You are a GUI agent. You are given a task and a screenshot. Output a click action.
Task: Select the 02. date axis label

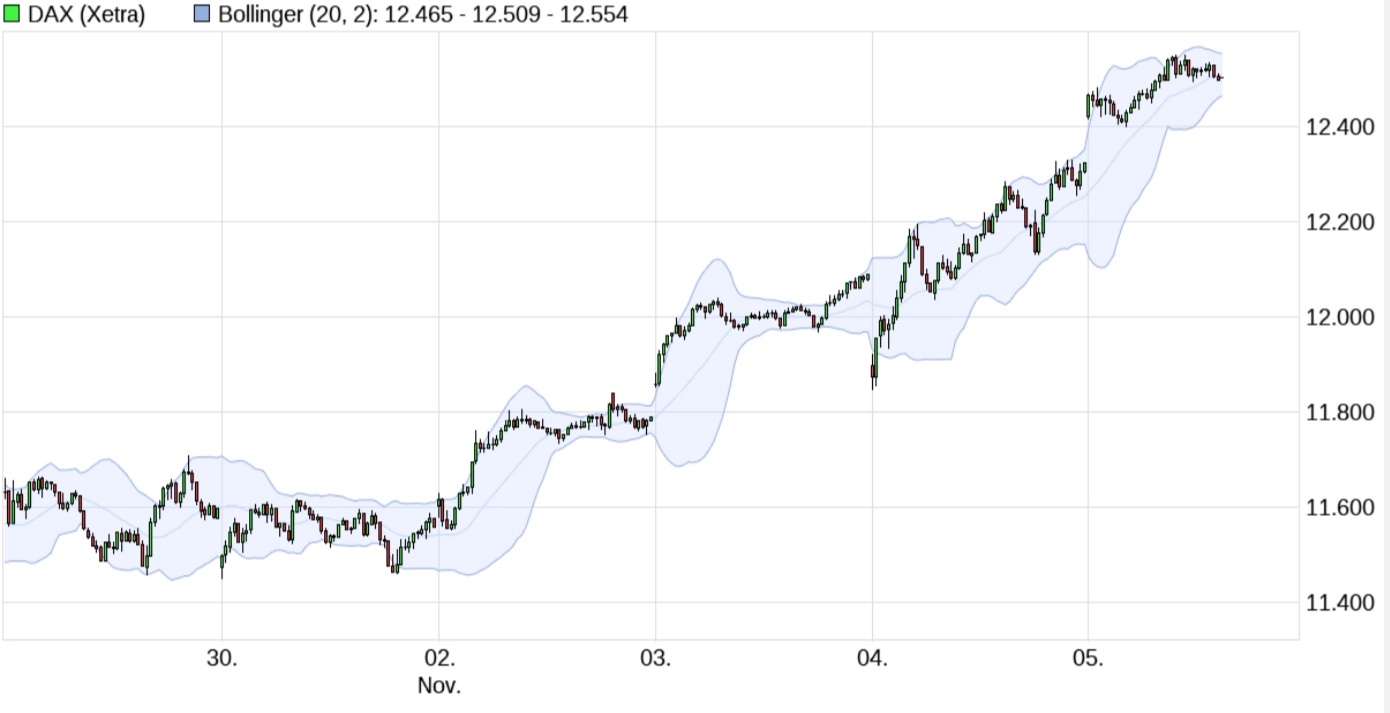(439, 660)
